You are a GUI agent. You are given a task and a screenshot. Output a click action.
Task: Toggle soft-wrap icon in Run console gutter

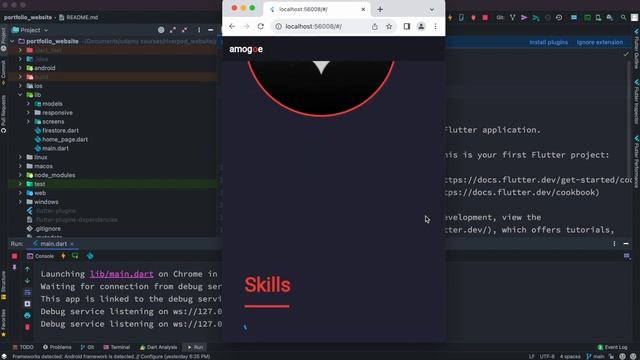(27, 292)
